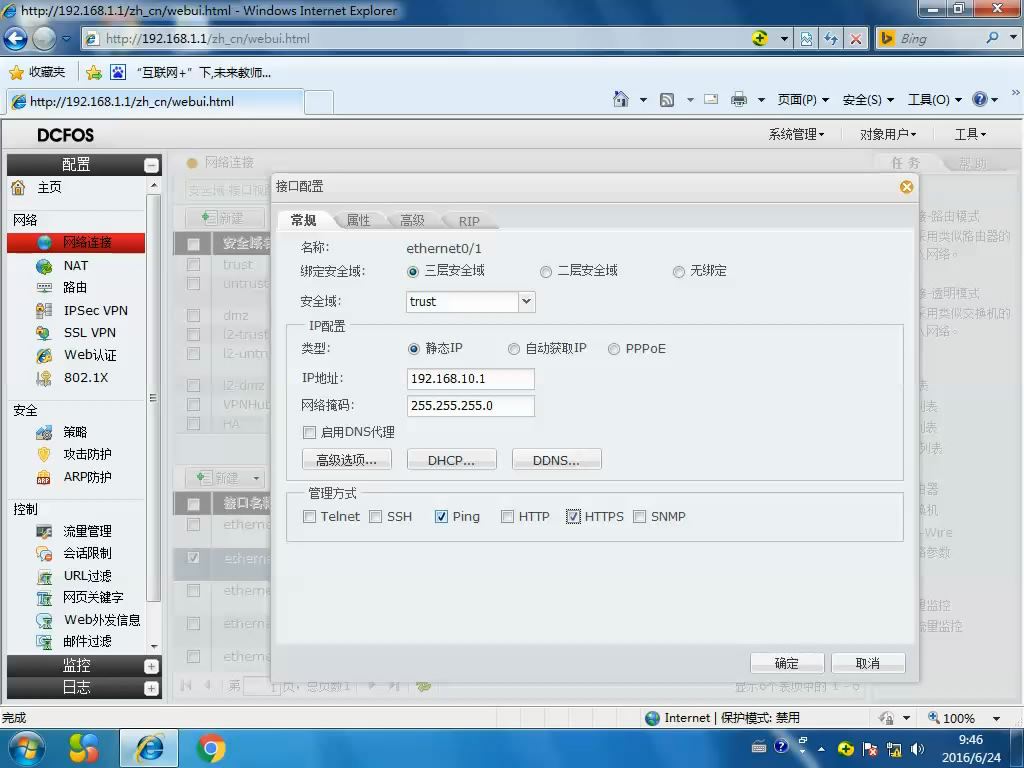Expand the 日志 sidebar section
The width and height of the screenshot is (1024, 768).
point(152,688)
